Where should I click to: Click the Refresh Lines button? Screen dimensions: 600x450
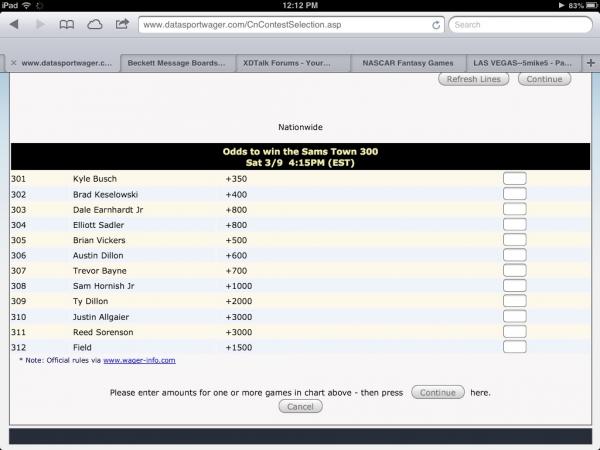(x=474, y=79)
